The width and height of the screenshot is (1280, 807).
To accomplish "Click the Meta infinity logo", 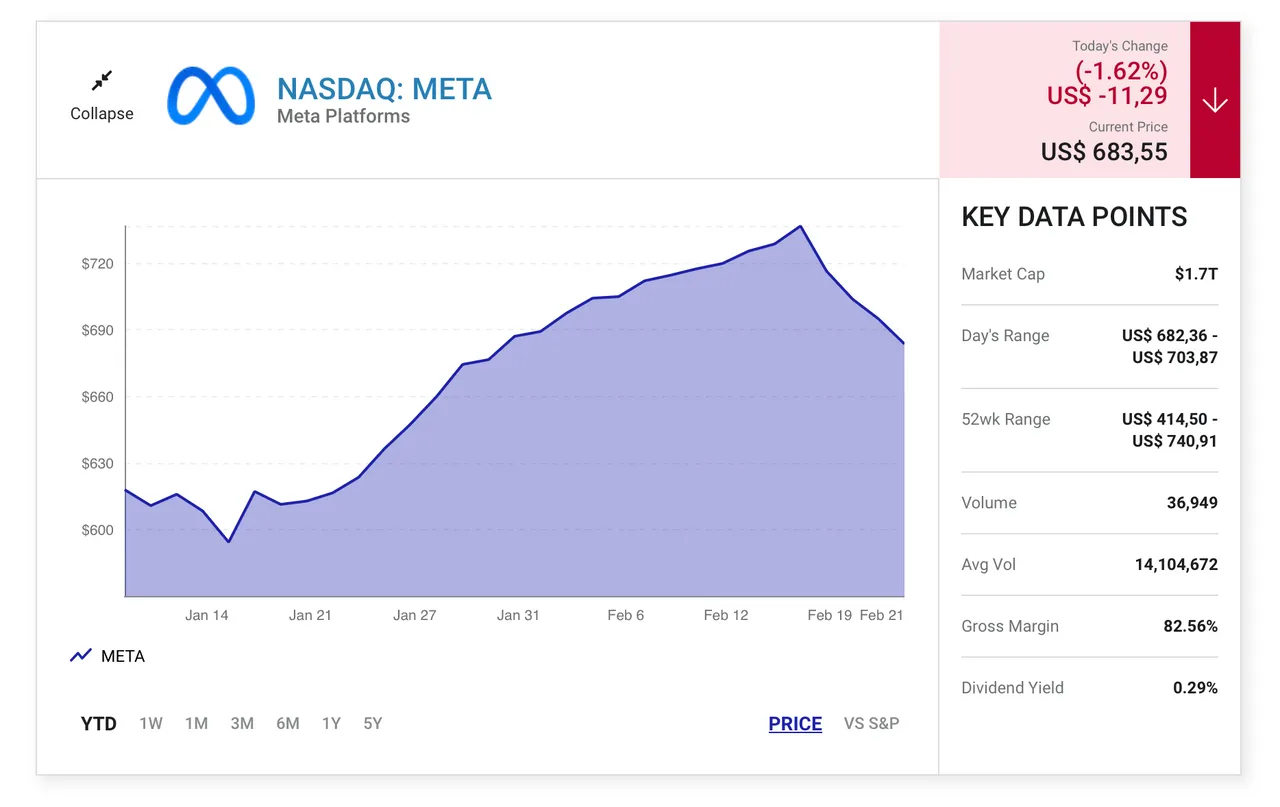I will point(211,96).
